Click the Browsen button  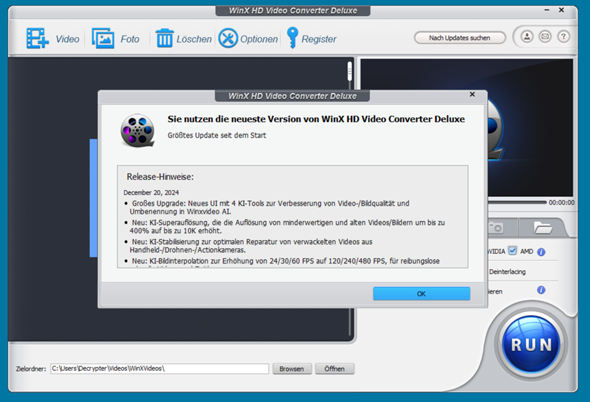[292, 369]
